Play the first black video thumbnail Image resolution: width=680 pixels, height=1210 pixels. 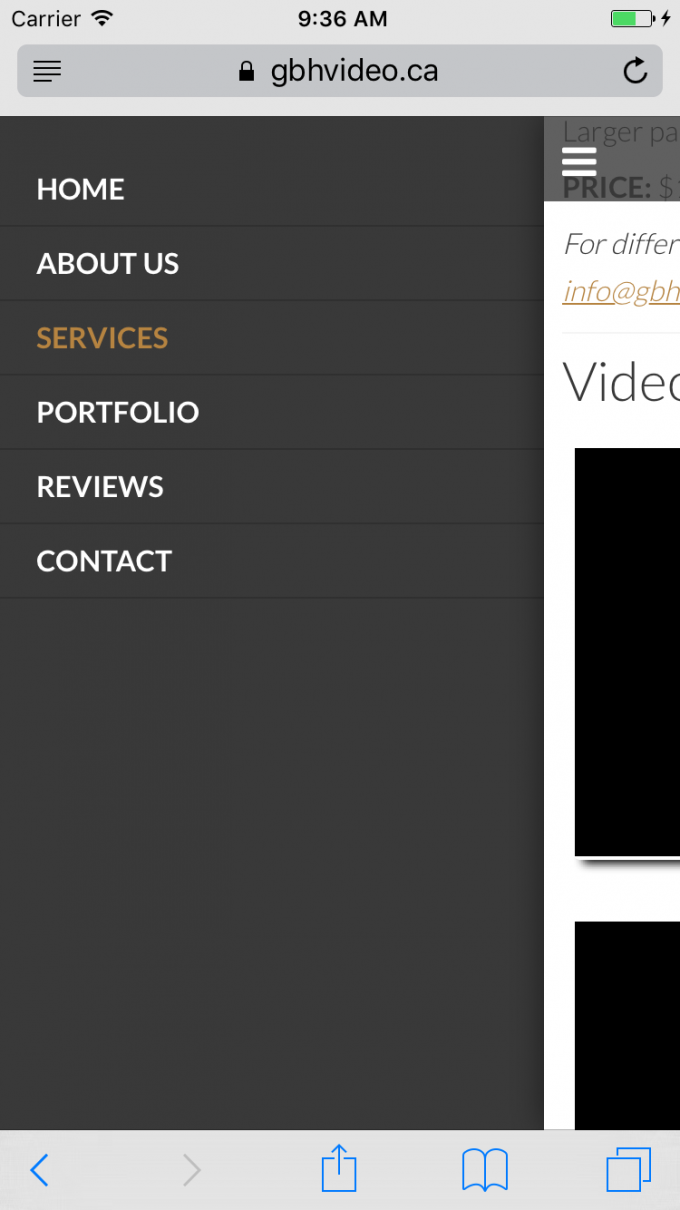pos(627,652)
